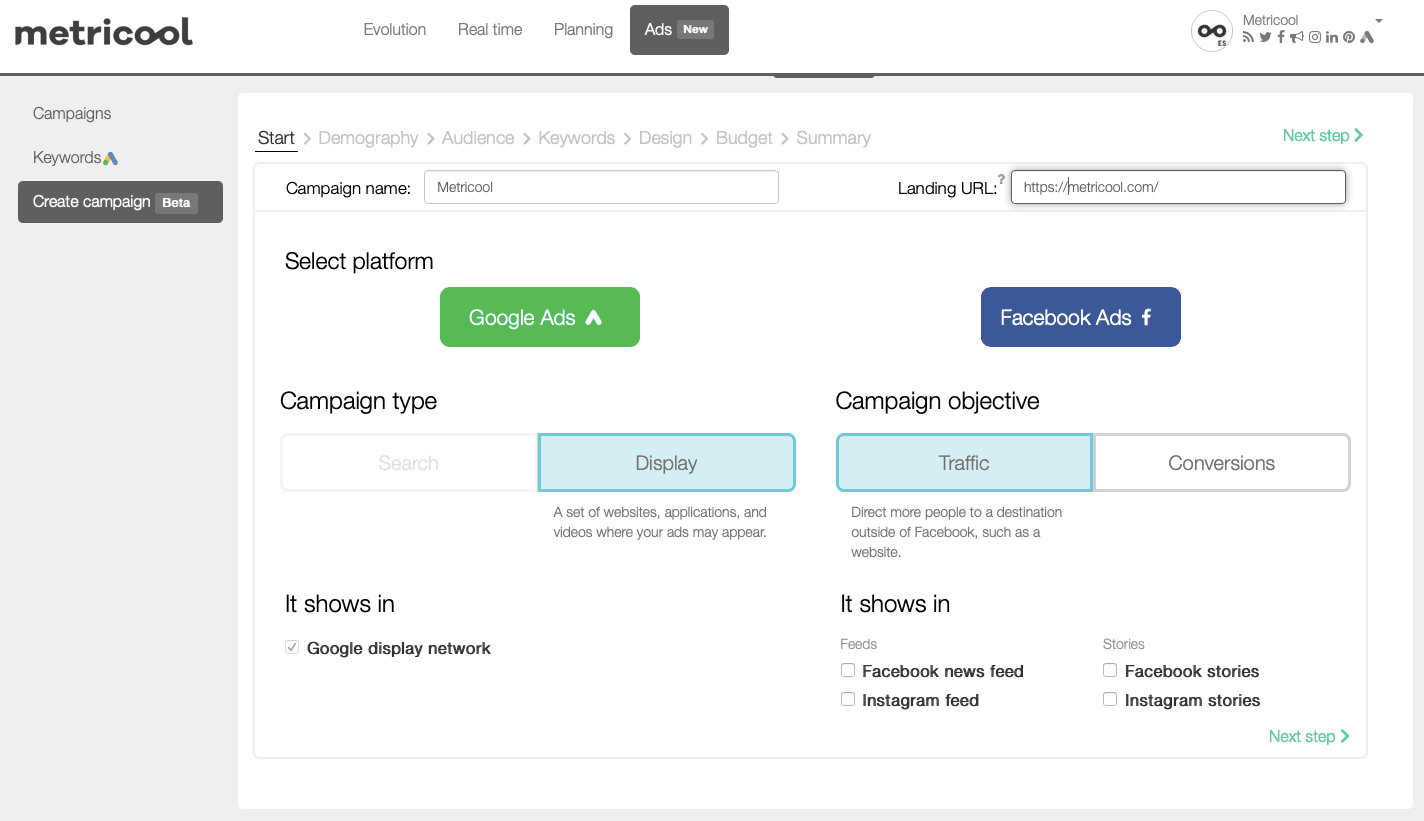This screenshot has width=1424, height=821.
Task: Click help question mark near Landing URL
Action: click(x=1001, y=179)
